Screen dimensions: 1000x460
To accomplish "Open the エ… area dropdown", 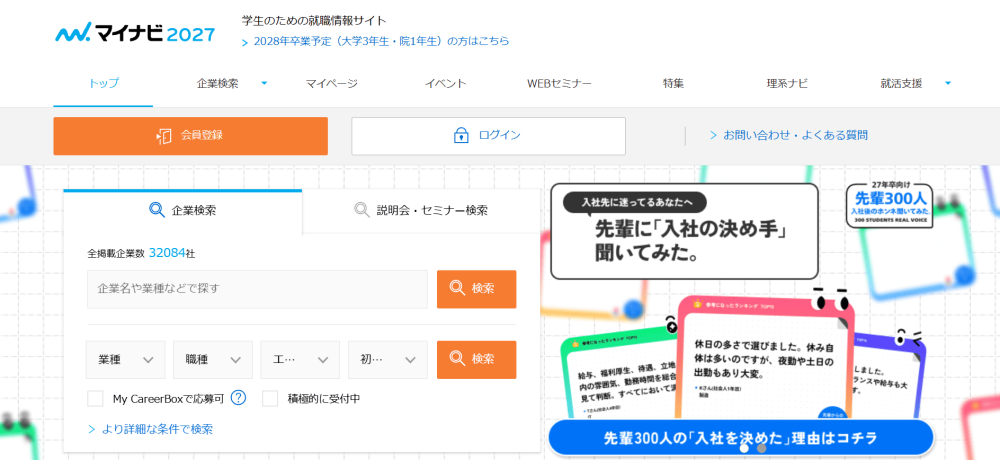I will click(x=300, y=360).
